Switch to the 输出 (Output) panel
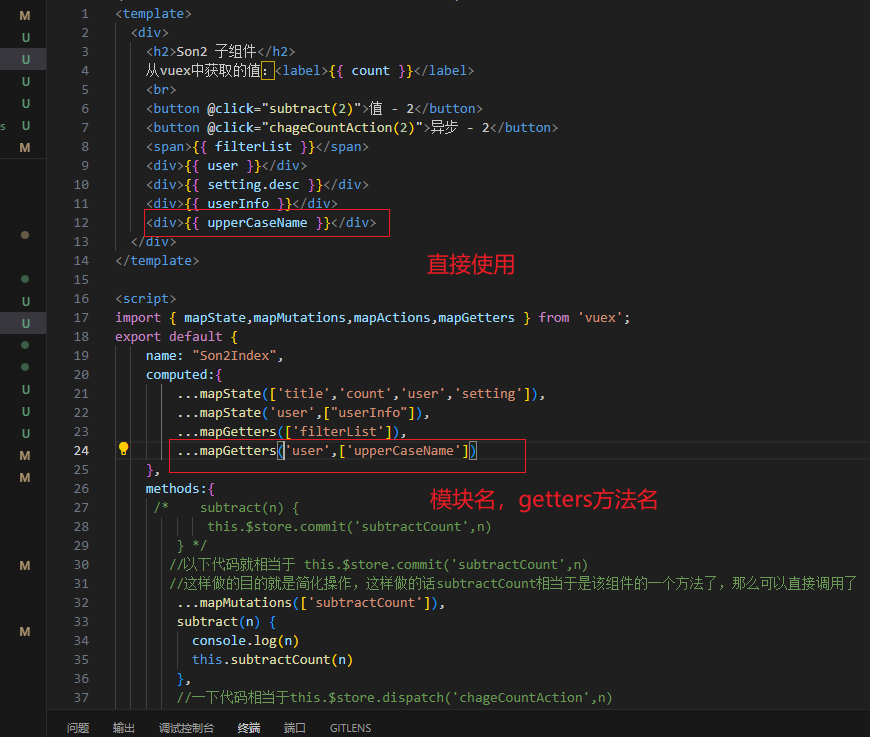Image resolution: width=870 pixels, height=737 pixels. tap(124, 727)
